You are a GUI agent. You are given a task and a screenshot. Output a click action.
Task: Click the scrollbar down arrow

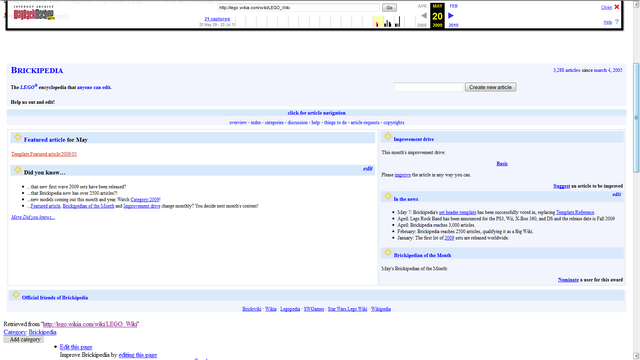636,356
